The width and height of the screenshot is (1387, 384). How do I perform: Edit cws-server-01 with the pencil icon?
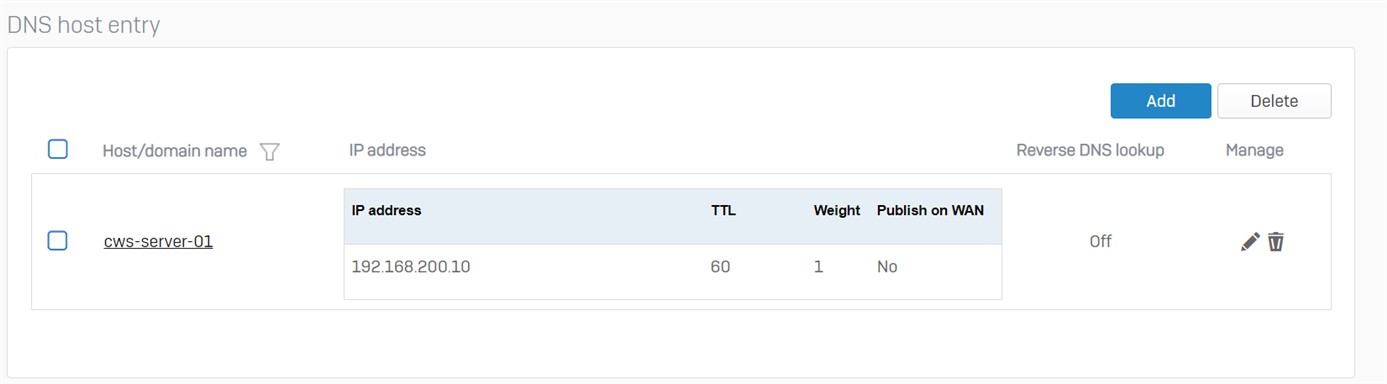[x=1250, y=241]
